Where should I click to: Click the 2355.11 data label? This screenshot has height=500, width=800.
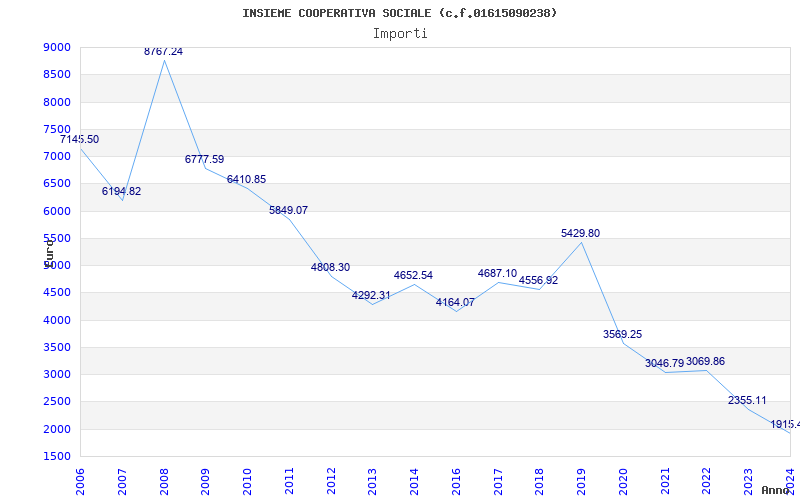click(x=747, y=401)
